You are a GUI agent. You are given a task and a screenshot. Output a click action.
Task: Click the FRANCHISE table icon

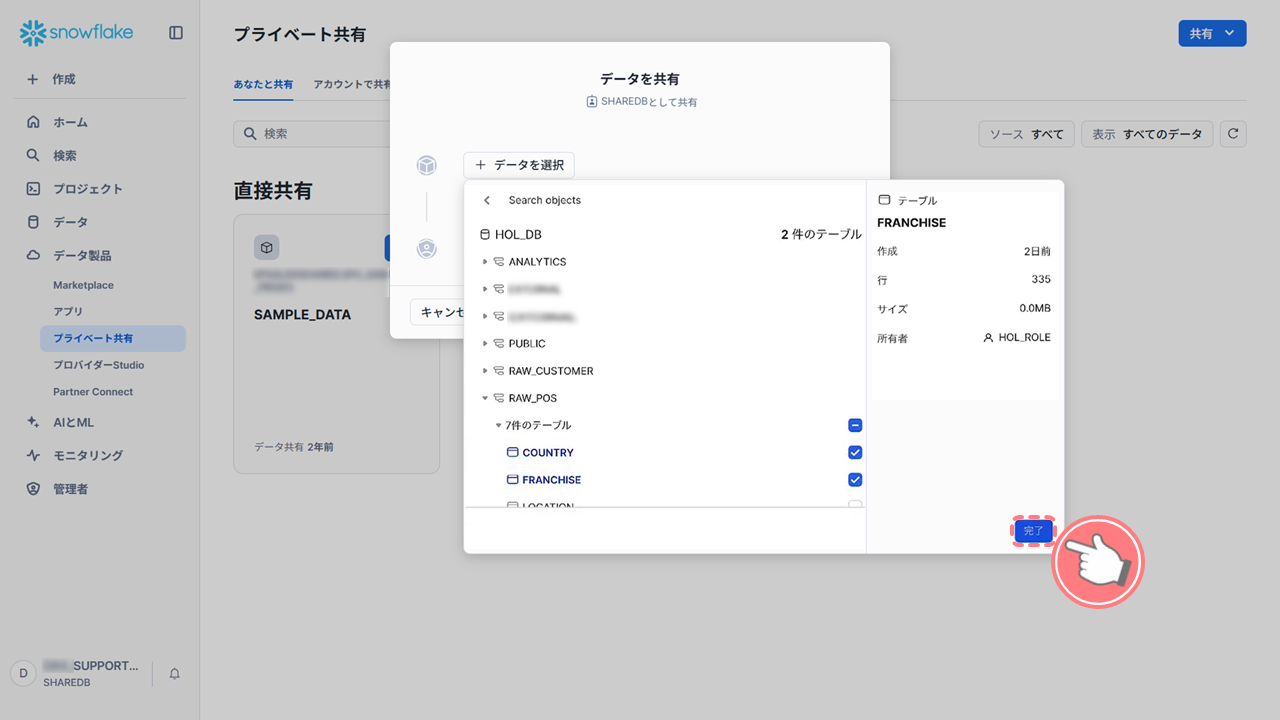pyautogui.click(x=513, y=480)
